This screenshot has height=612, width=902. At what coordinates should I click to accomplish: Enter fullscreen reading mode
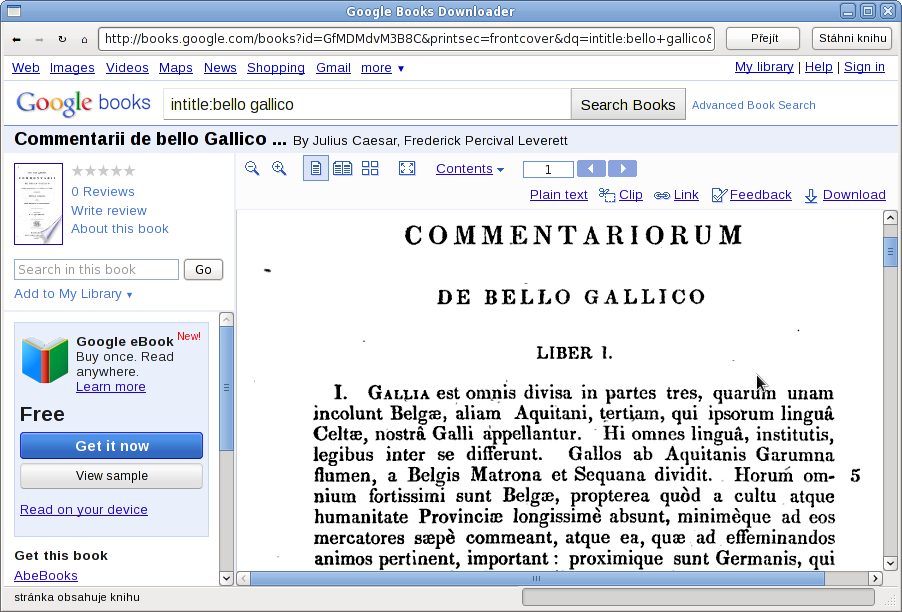point(407,168)
